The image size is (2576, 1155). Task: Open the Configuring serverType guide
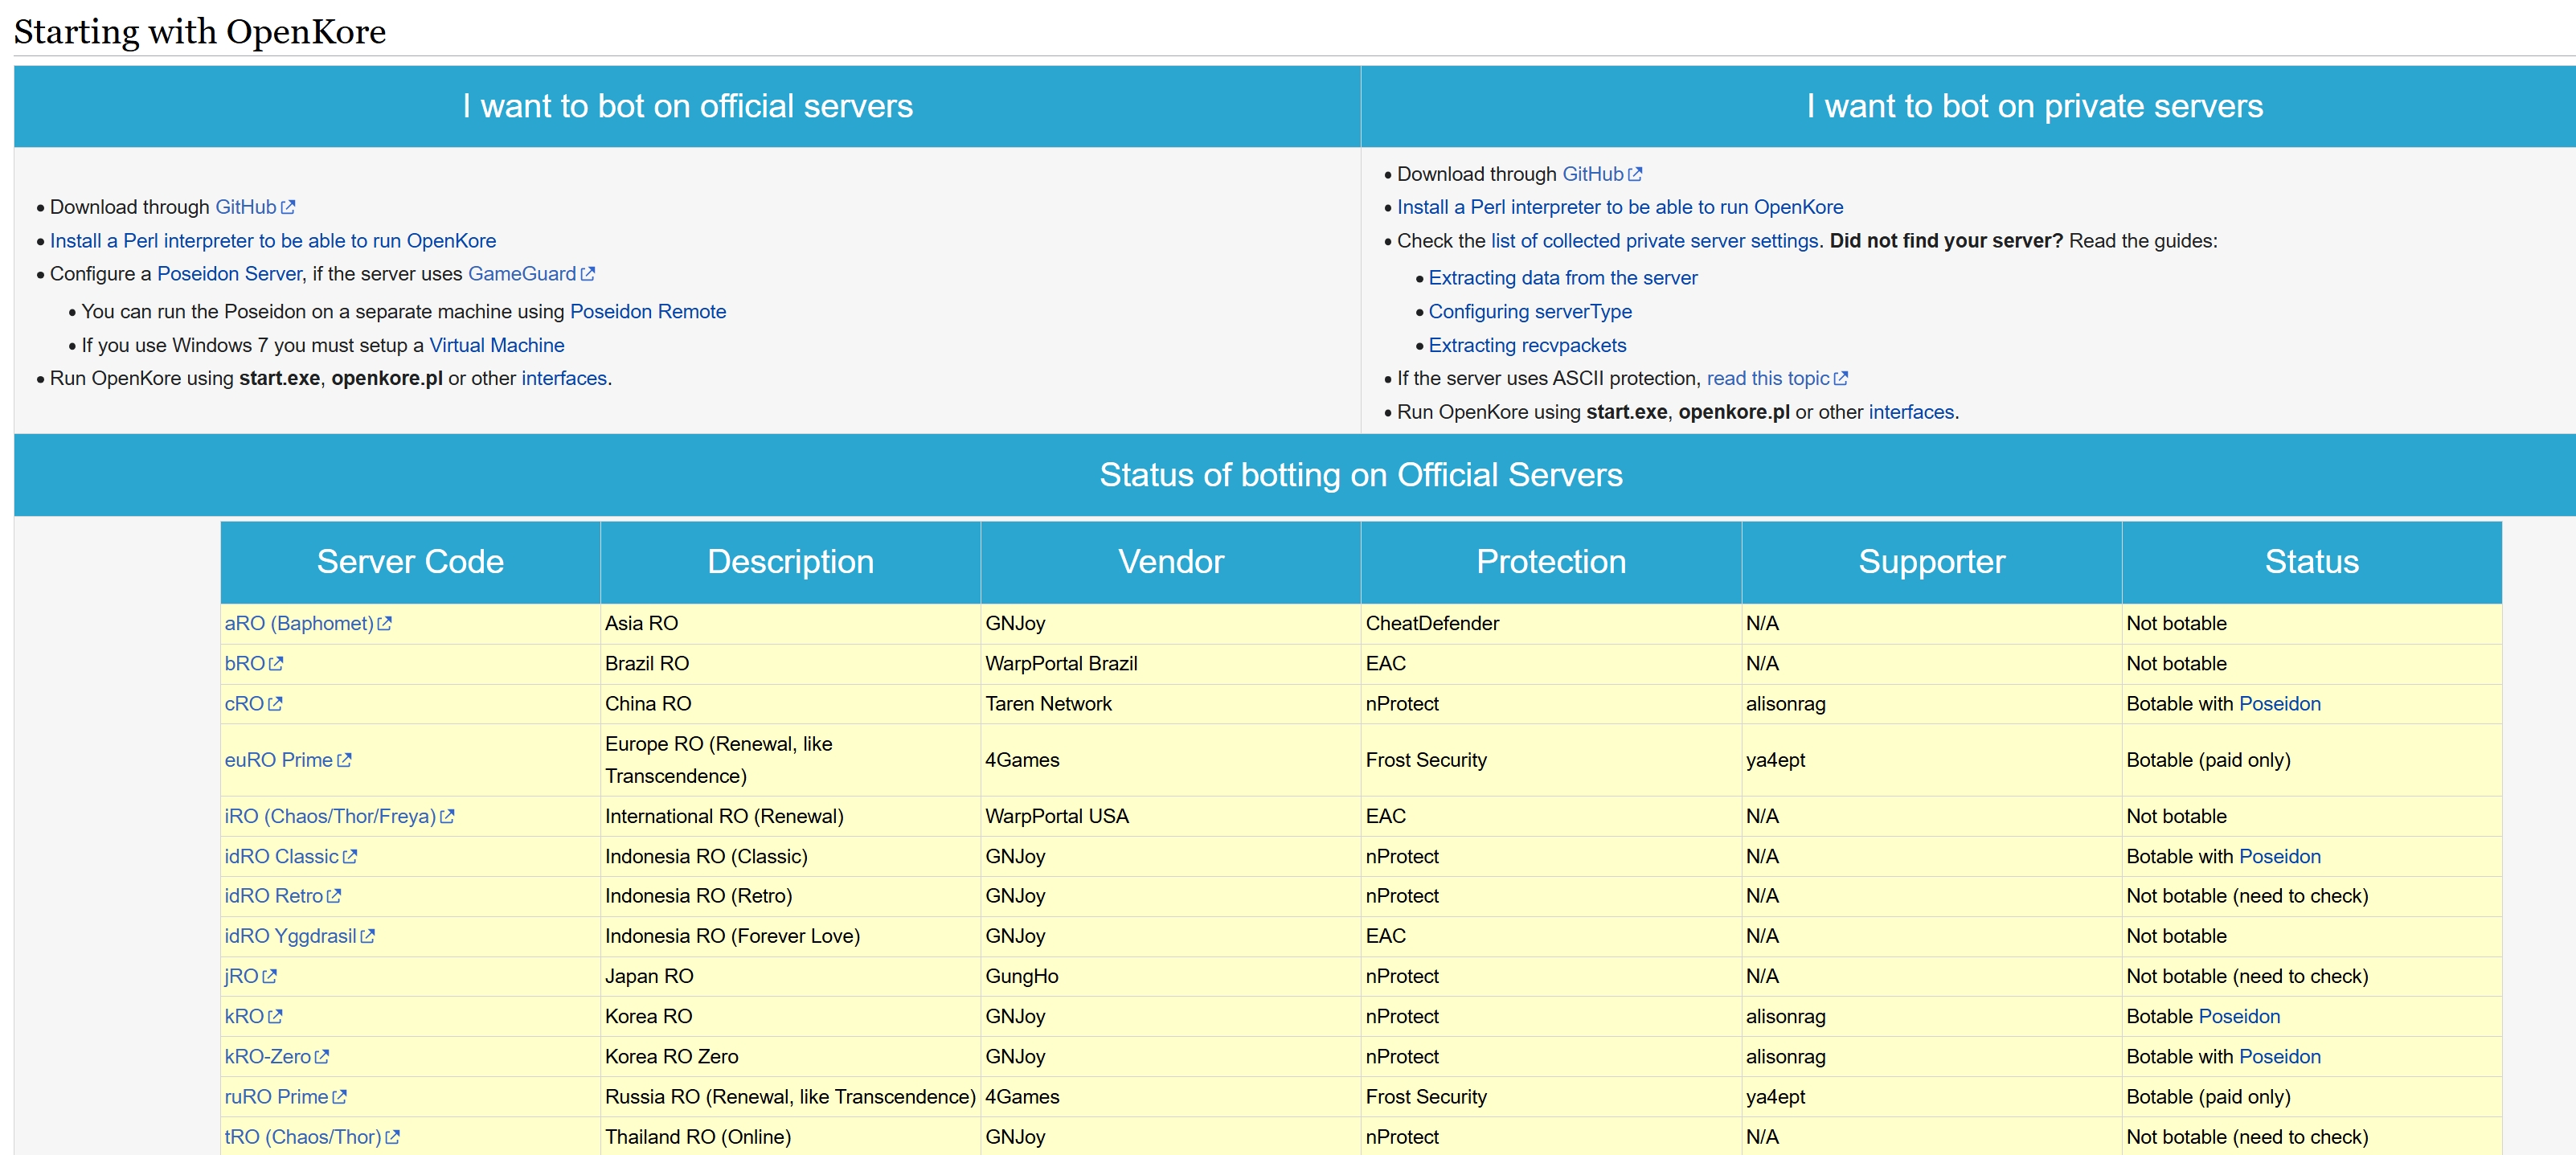point(1529,311)
